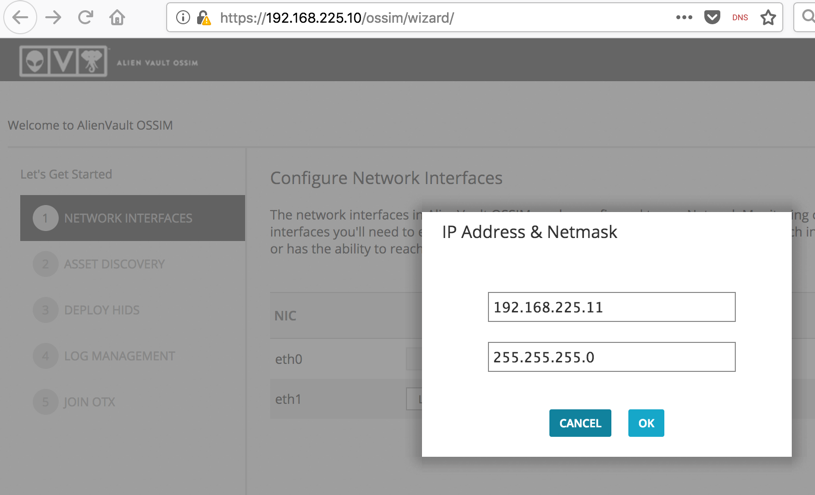Bookmark this page with star icon
The height and width of the screenshot is (495, 815).
coord(768,17)
